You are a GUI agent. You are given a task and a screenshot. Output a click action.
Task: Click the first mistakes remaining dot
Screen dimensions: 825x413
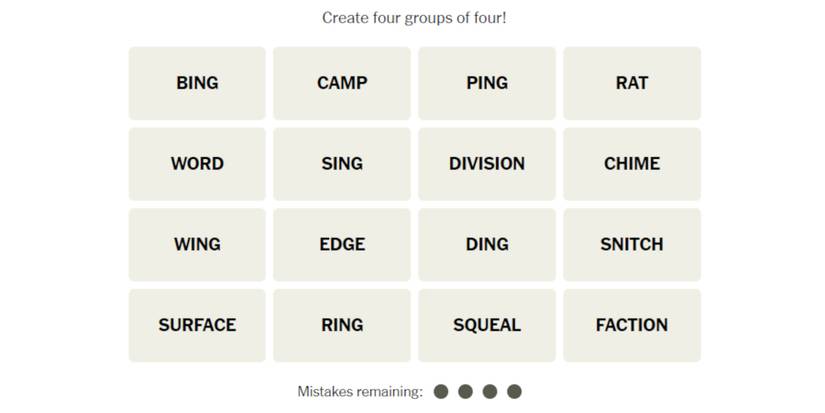(441, 392)
